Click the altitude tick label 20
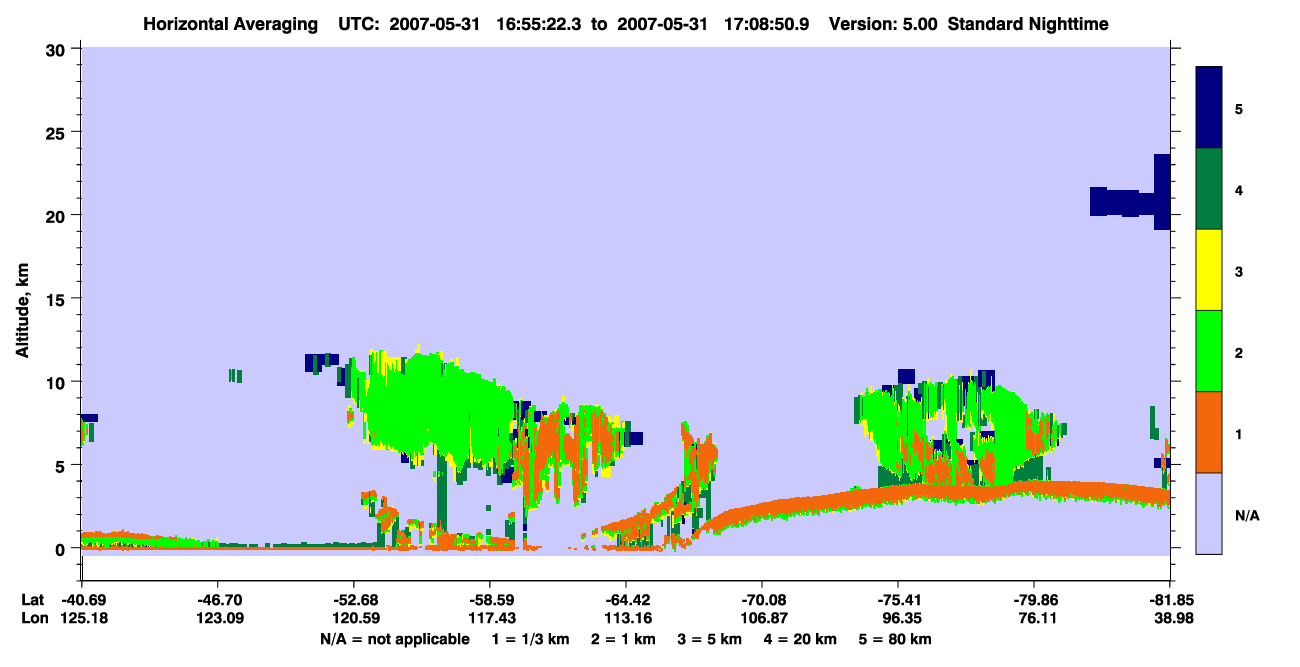Image resolution: width=1300 pixels, height=667 pixels. [x=58, y=215]
